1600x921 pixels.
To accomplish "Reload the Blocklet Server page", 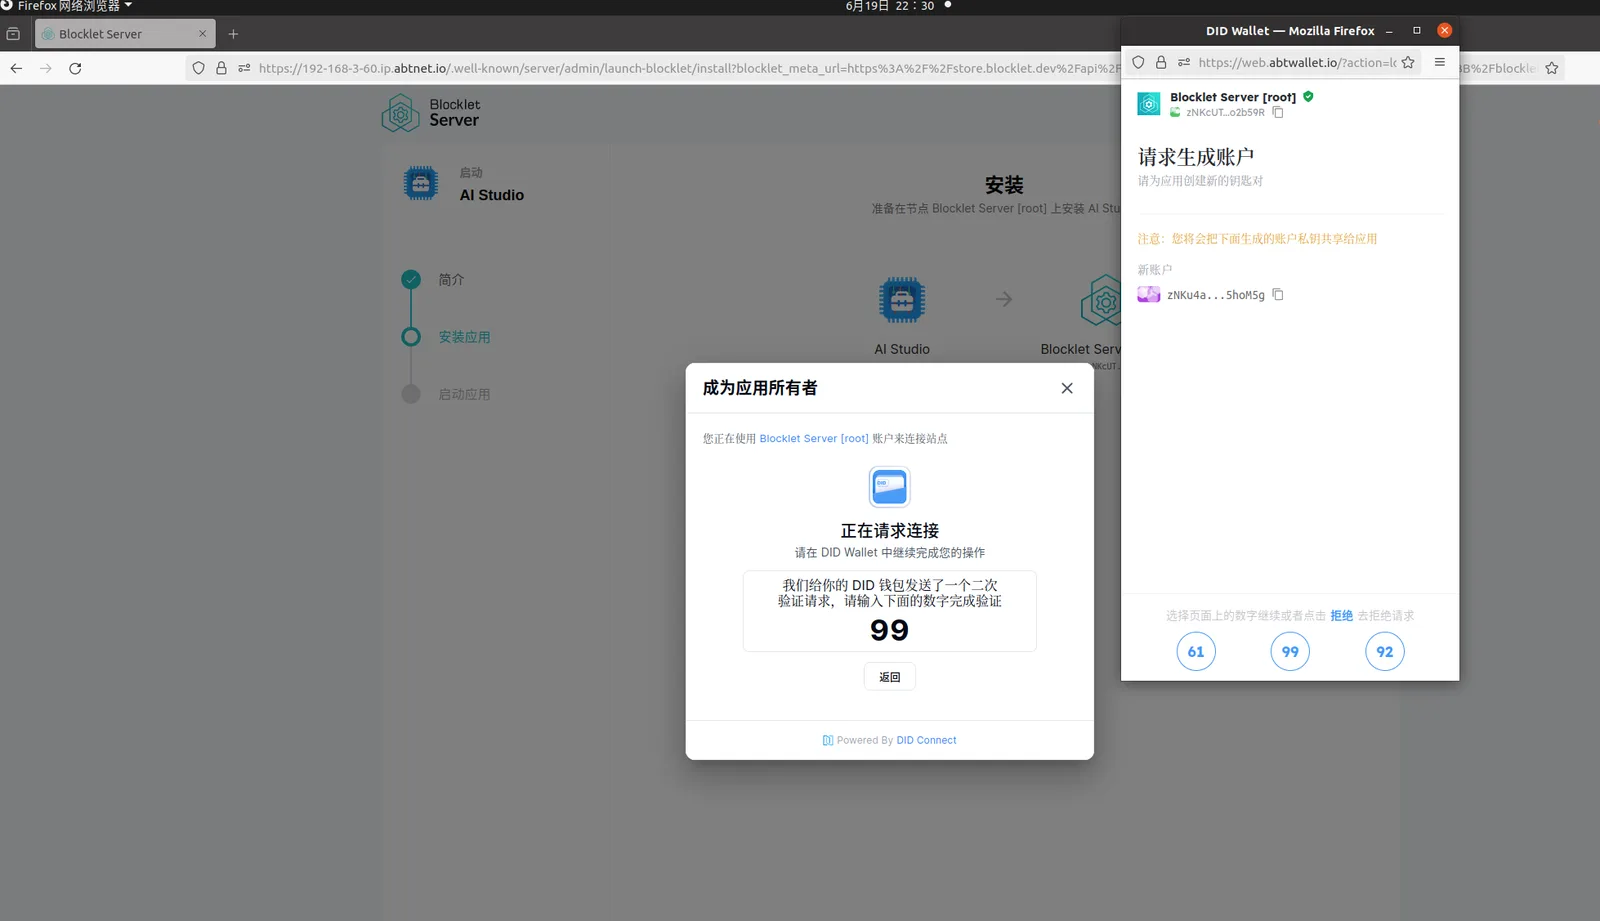I will [x=75, y=68].
